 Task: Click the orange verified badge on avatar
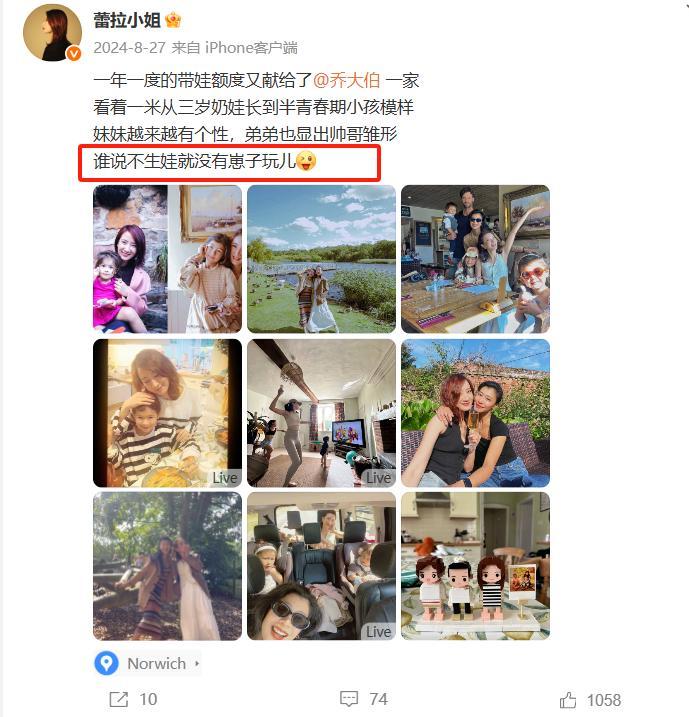tap(74, 54)
